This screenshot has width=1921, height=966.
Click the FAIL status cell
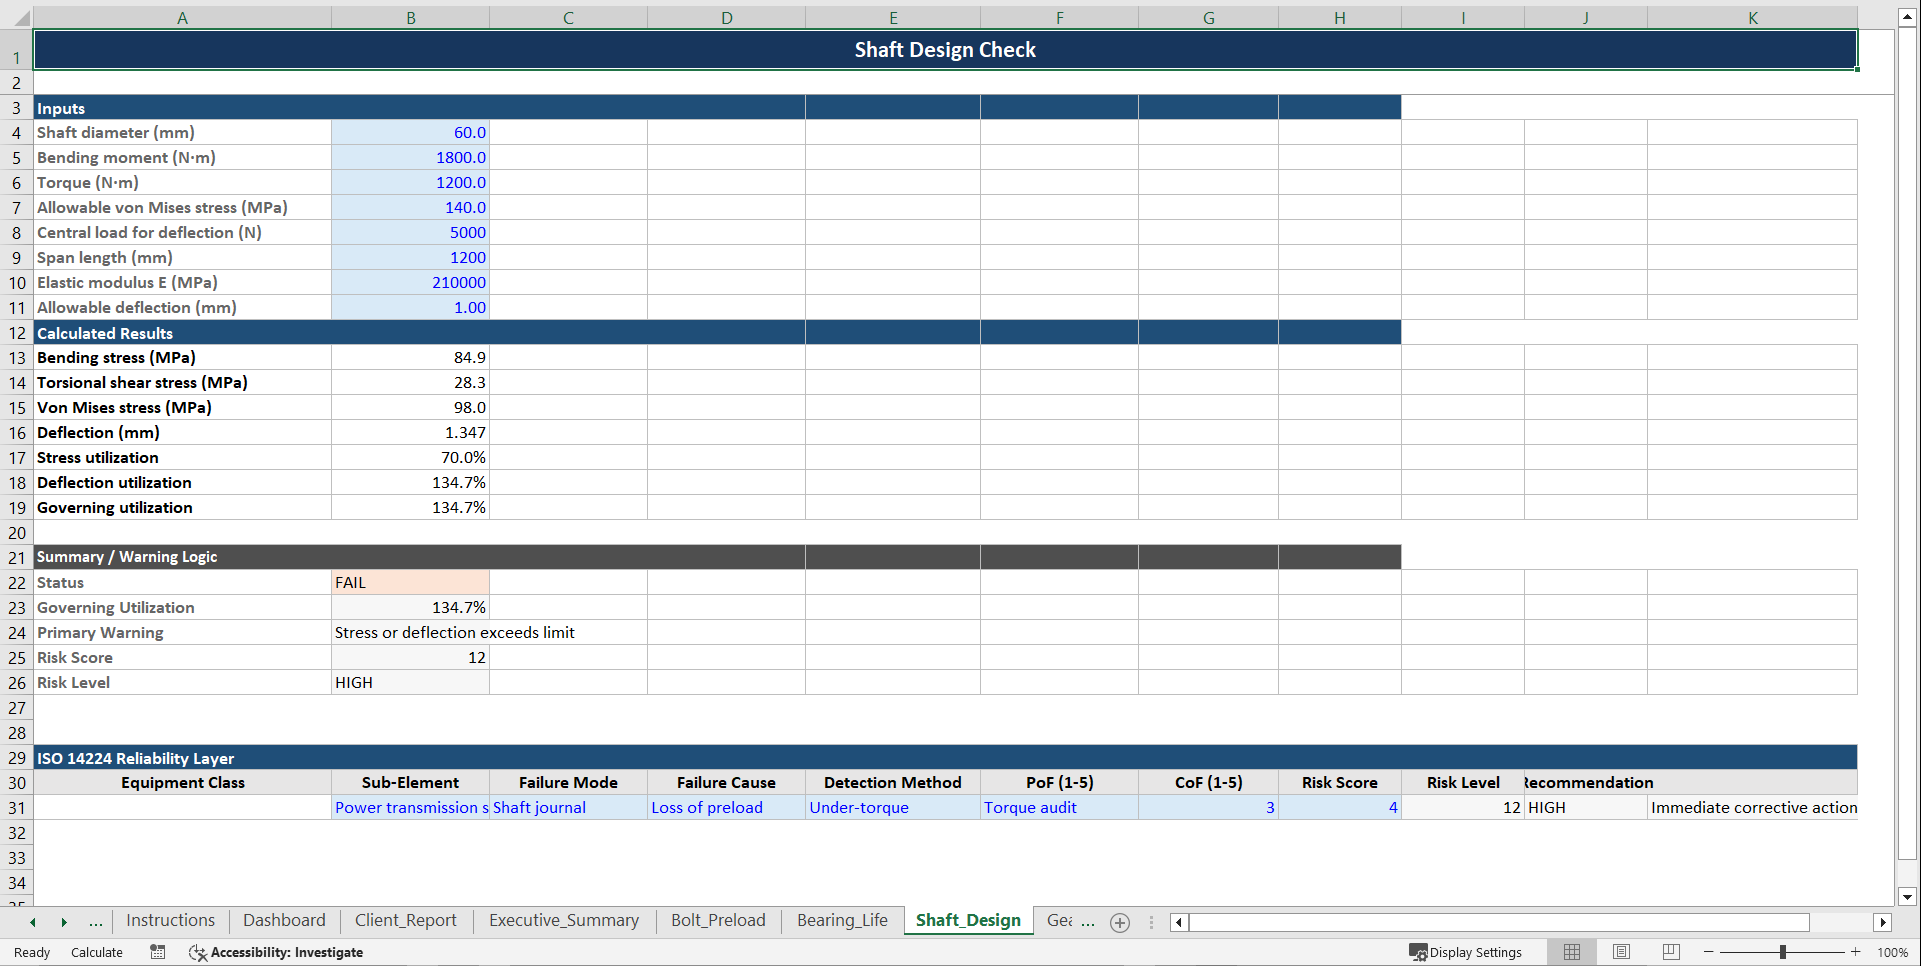[x=410, y=582]
